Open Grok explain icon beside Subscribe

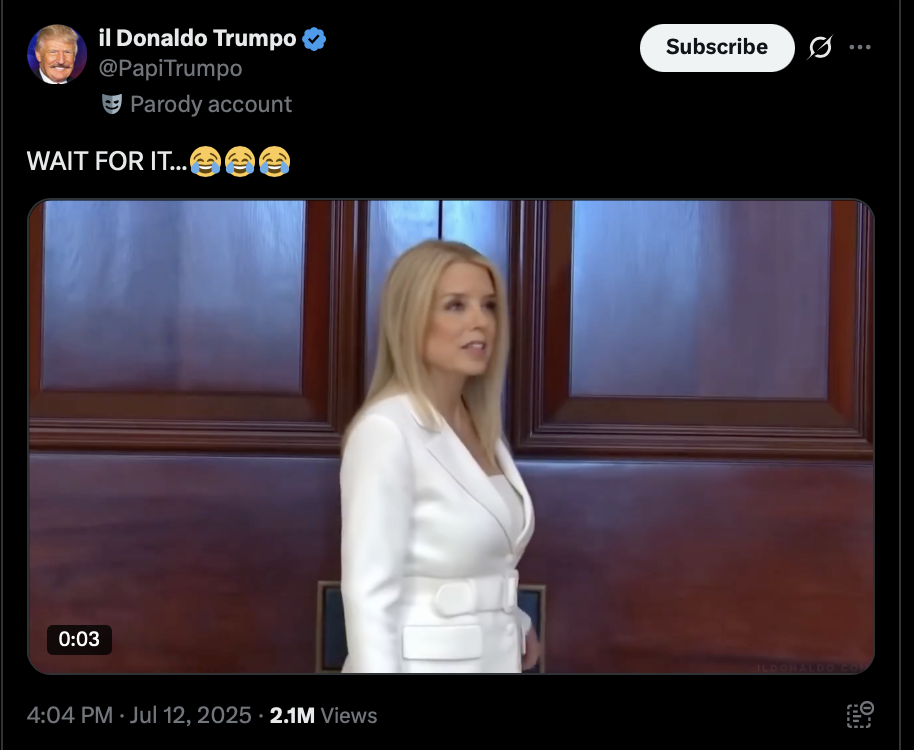tap(820, 47)
